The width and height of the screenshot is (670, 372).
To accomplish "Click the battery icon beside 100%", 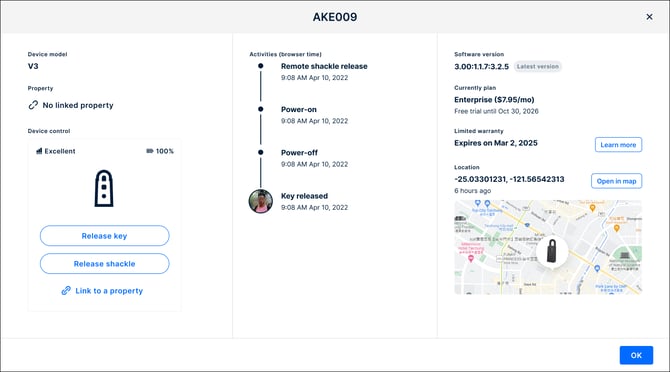I will (x=150, y=151).
